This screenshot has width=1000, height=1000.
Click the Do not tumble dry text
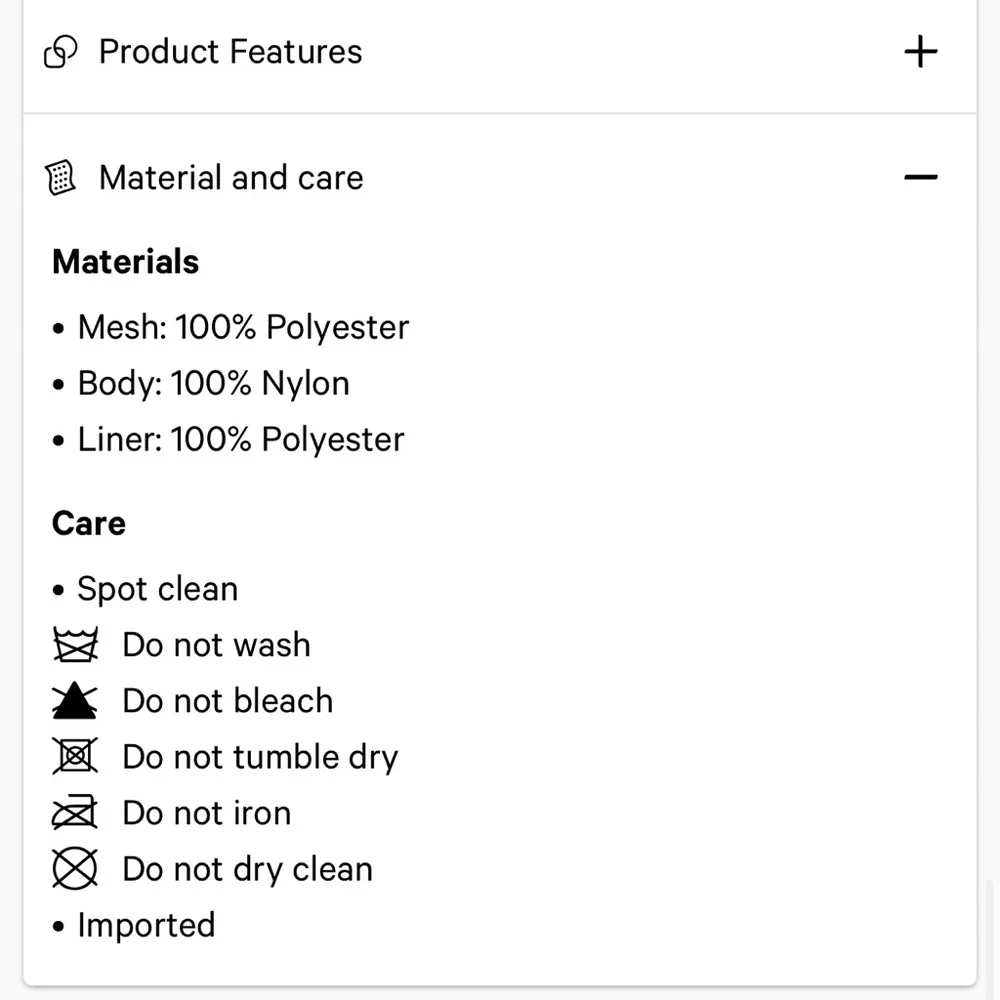260,757
